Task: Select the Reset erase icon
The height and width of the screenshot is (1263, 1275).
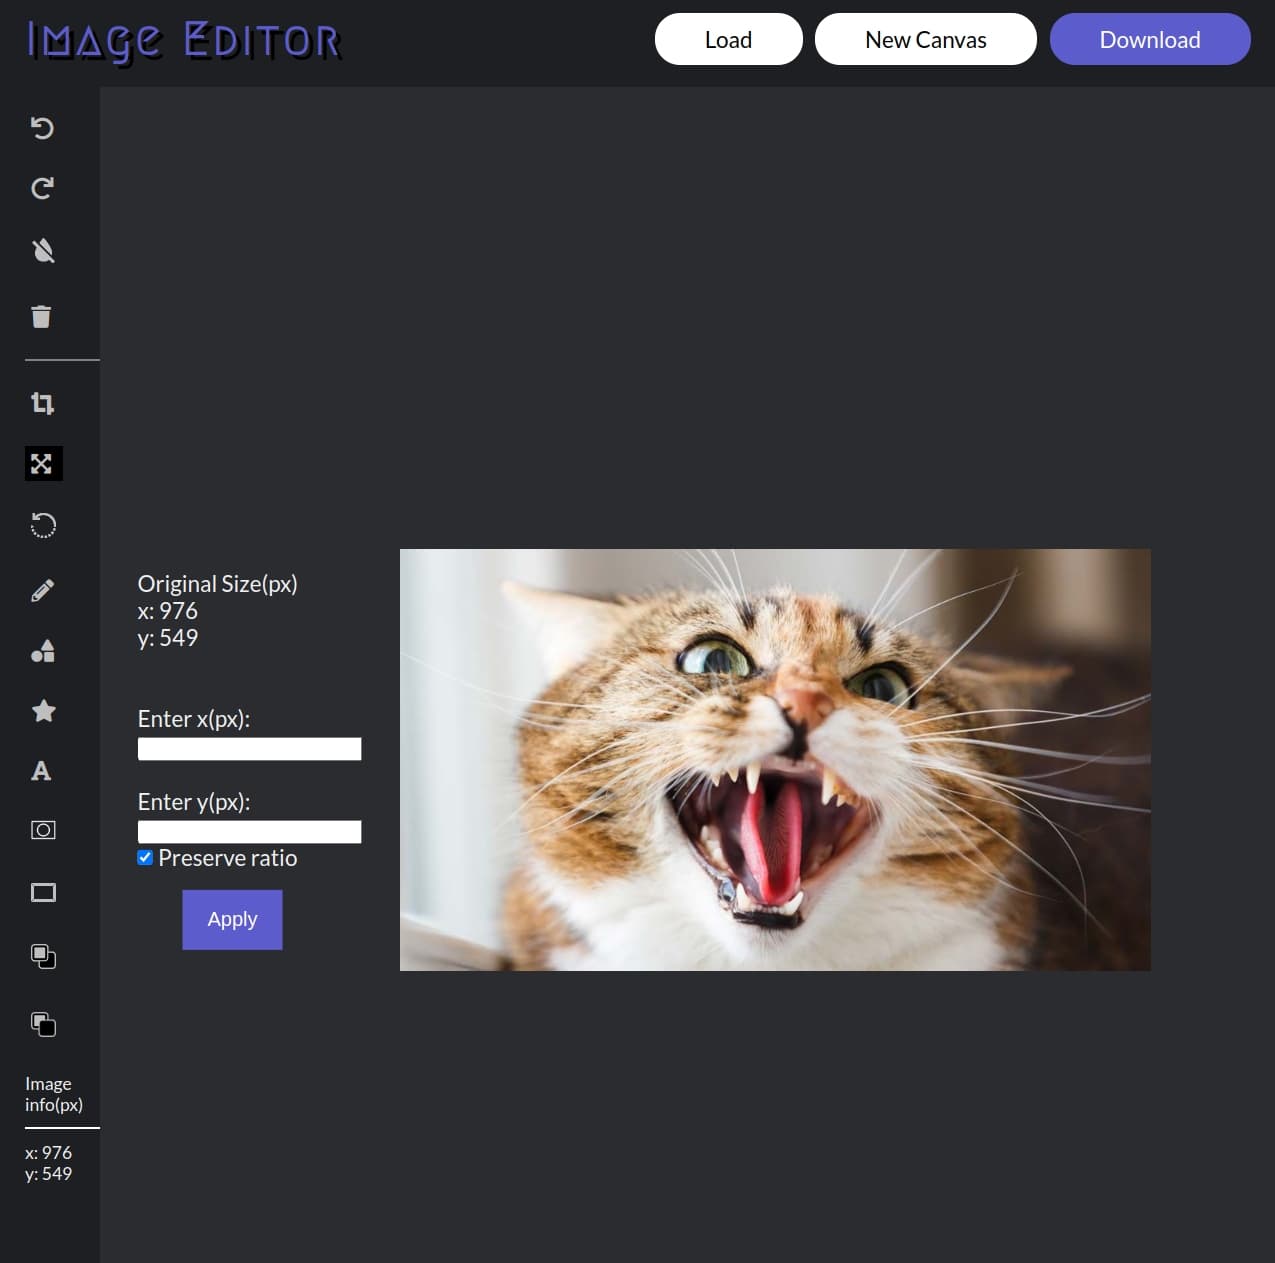Action: click(42, 251)
